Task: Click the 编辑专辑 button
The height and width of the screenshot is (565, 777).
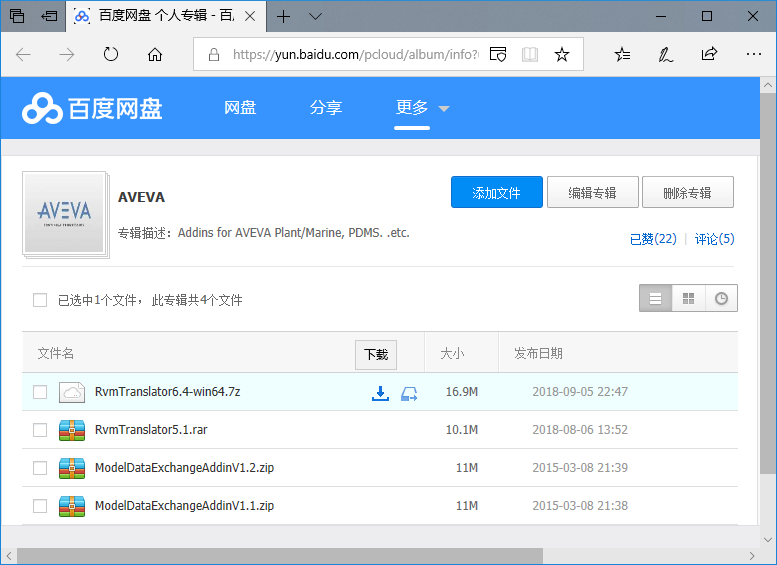Action: [593, 192]
